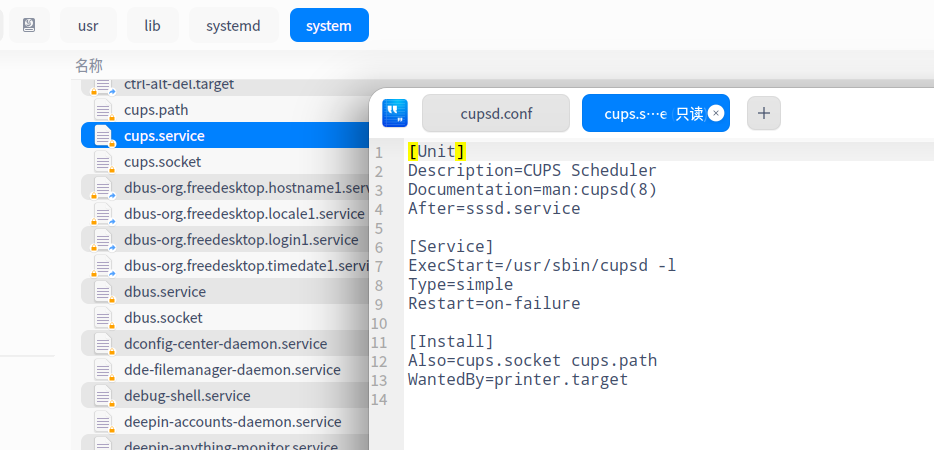
Task: Select dde-filemanager-daemon.service file
Action: click(x=232, y=370)
